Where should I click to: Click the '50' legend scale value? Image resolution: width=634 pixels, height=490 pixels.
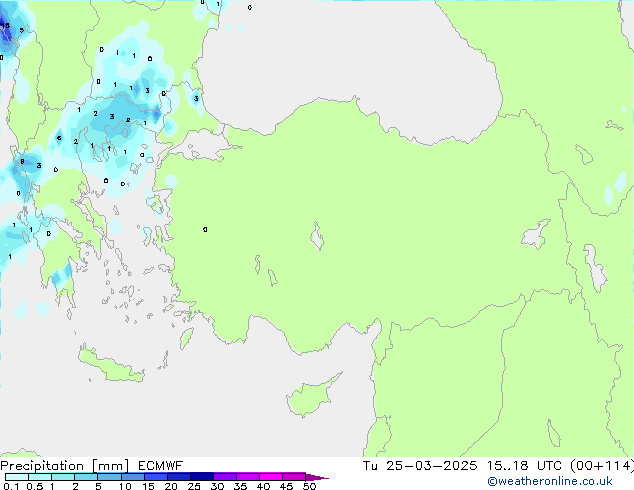click(x=309, y=486)
